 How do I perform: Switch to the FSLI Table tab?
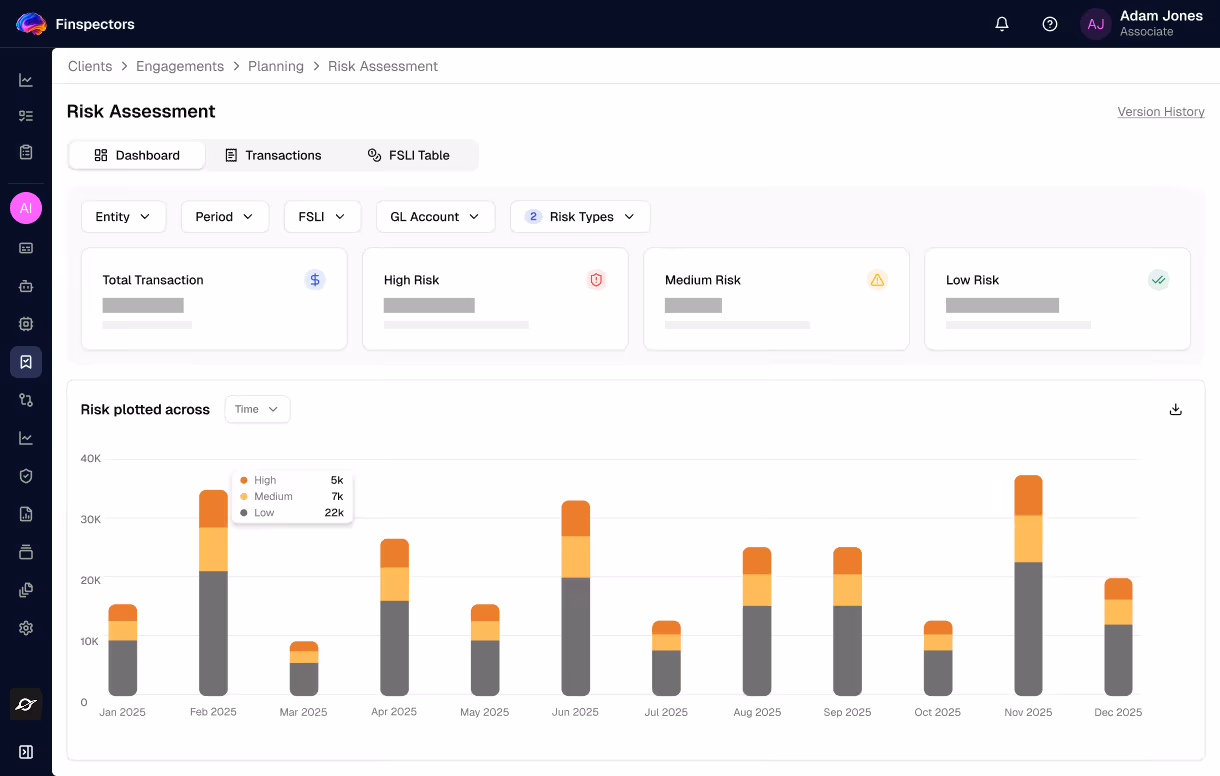coord(408,155)
